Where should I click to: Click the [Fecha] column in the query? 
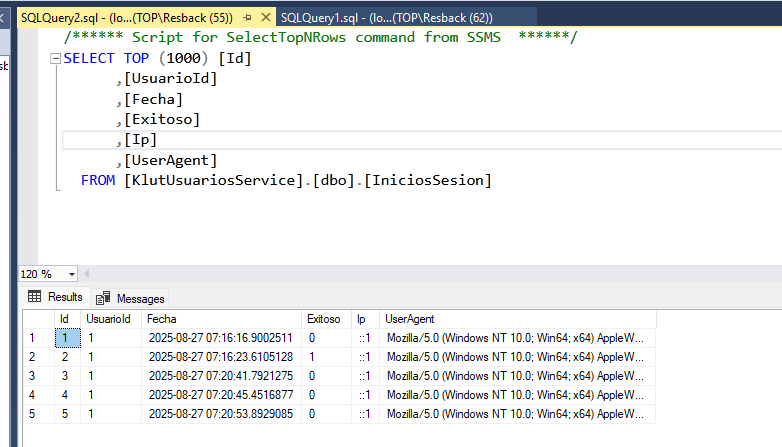(153, 100)
